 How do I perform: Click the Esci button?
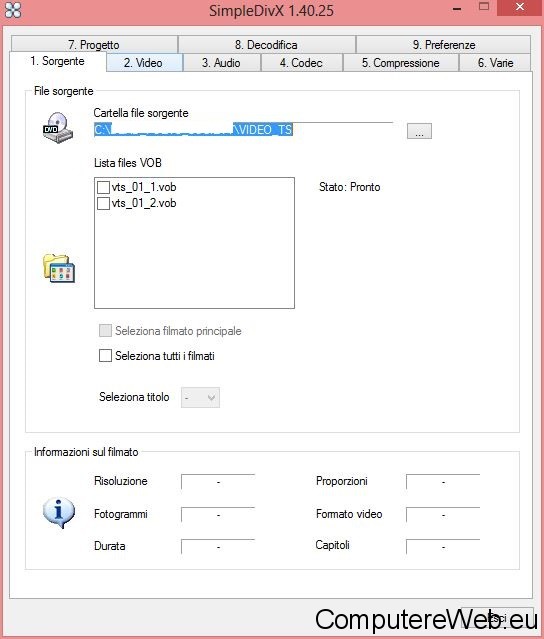[496, 618]
